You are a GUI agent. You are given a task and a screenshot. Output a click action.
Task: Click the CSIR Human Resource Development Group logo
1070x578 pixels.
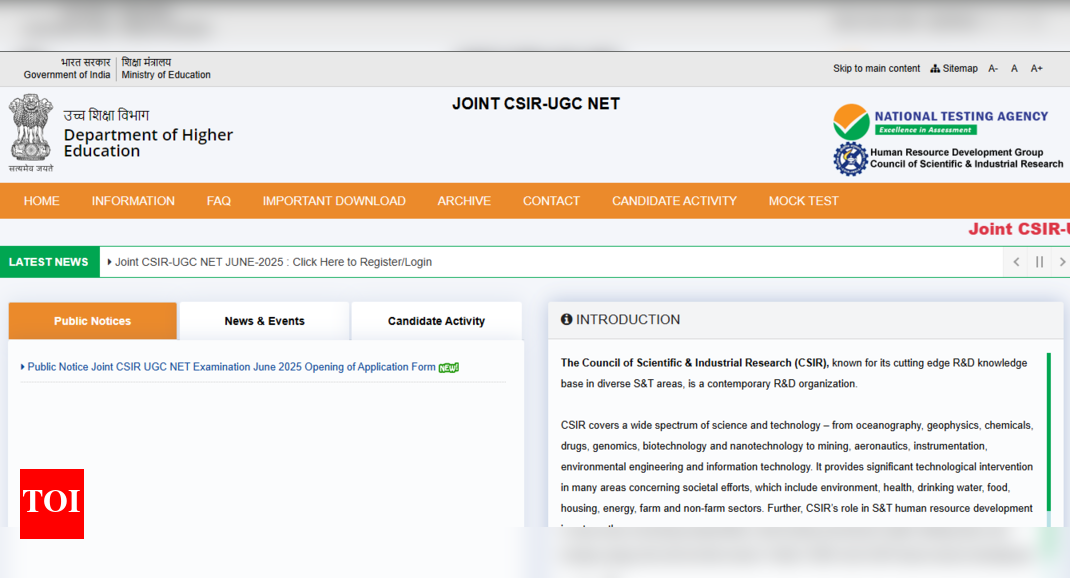click(x=851, y=159)
